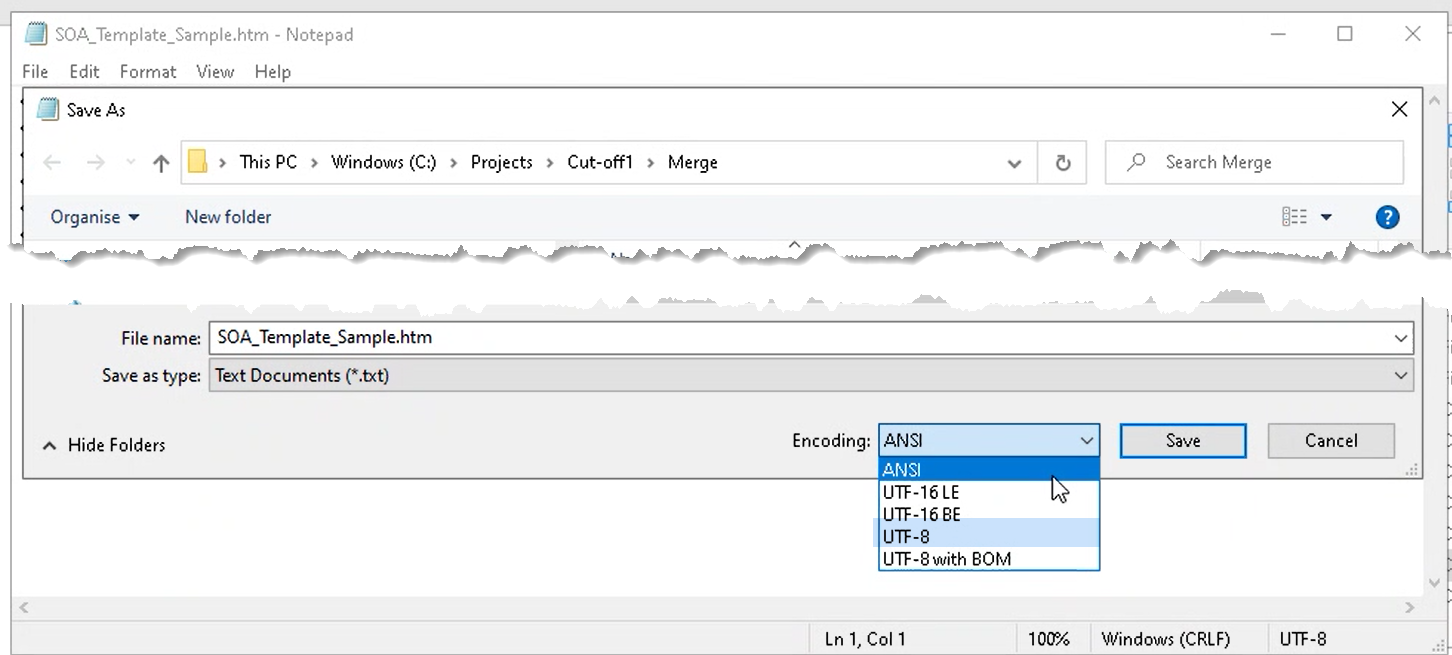Cancel the Save As dialog
The width and height of the screenshot is (1452, 655).
1331,441
